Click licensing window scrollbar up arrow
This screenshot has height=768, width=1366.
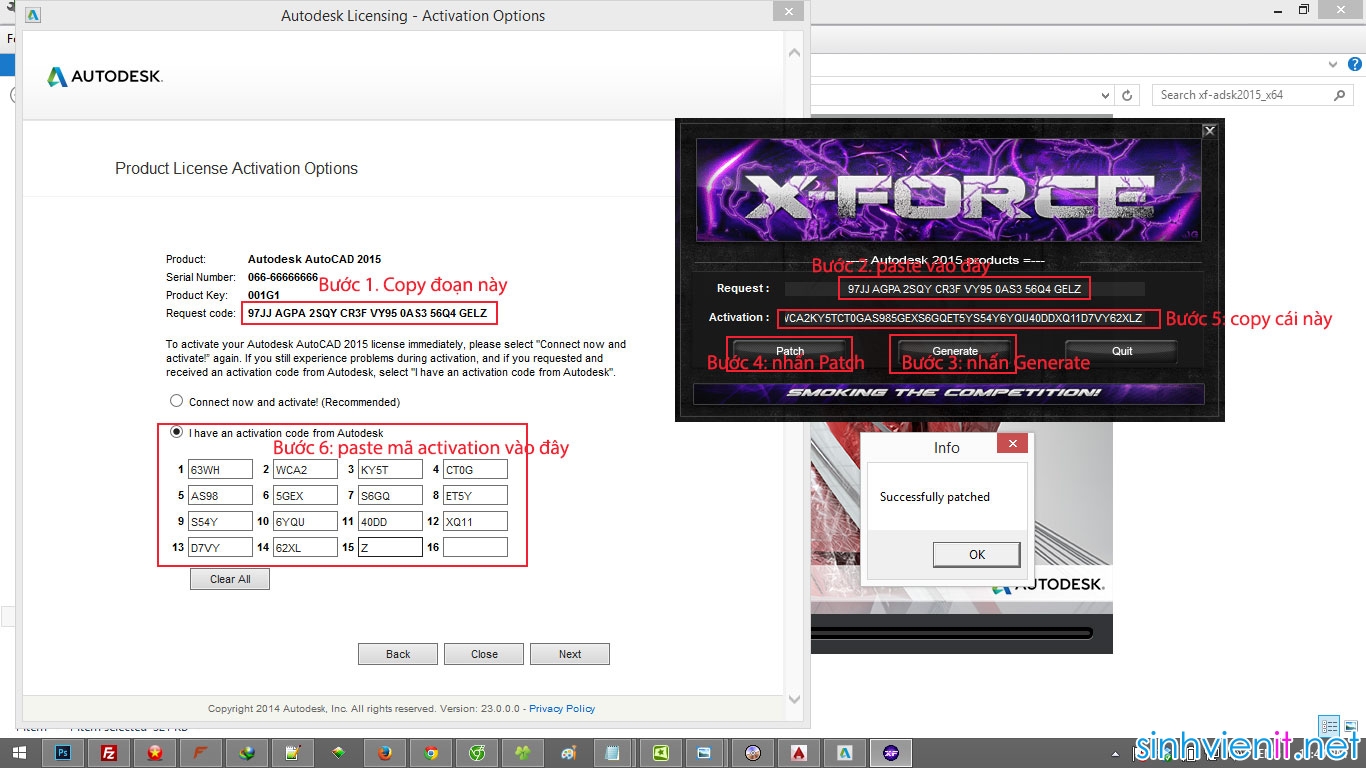click(x=794, y=51)
